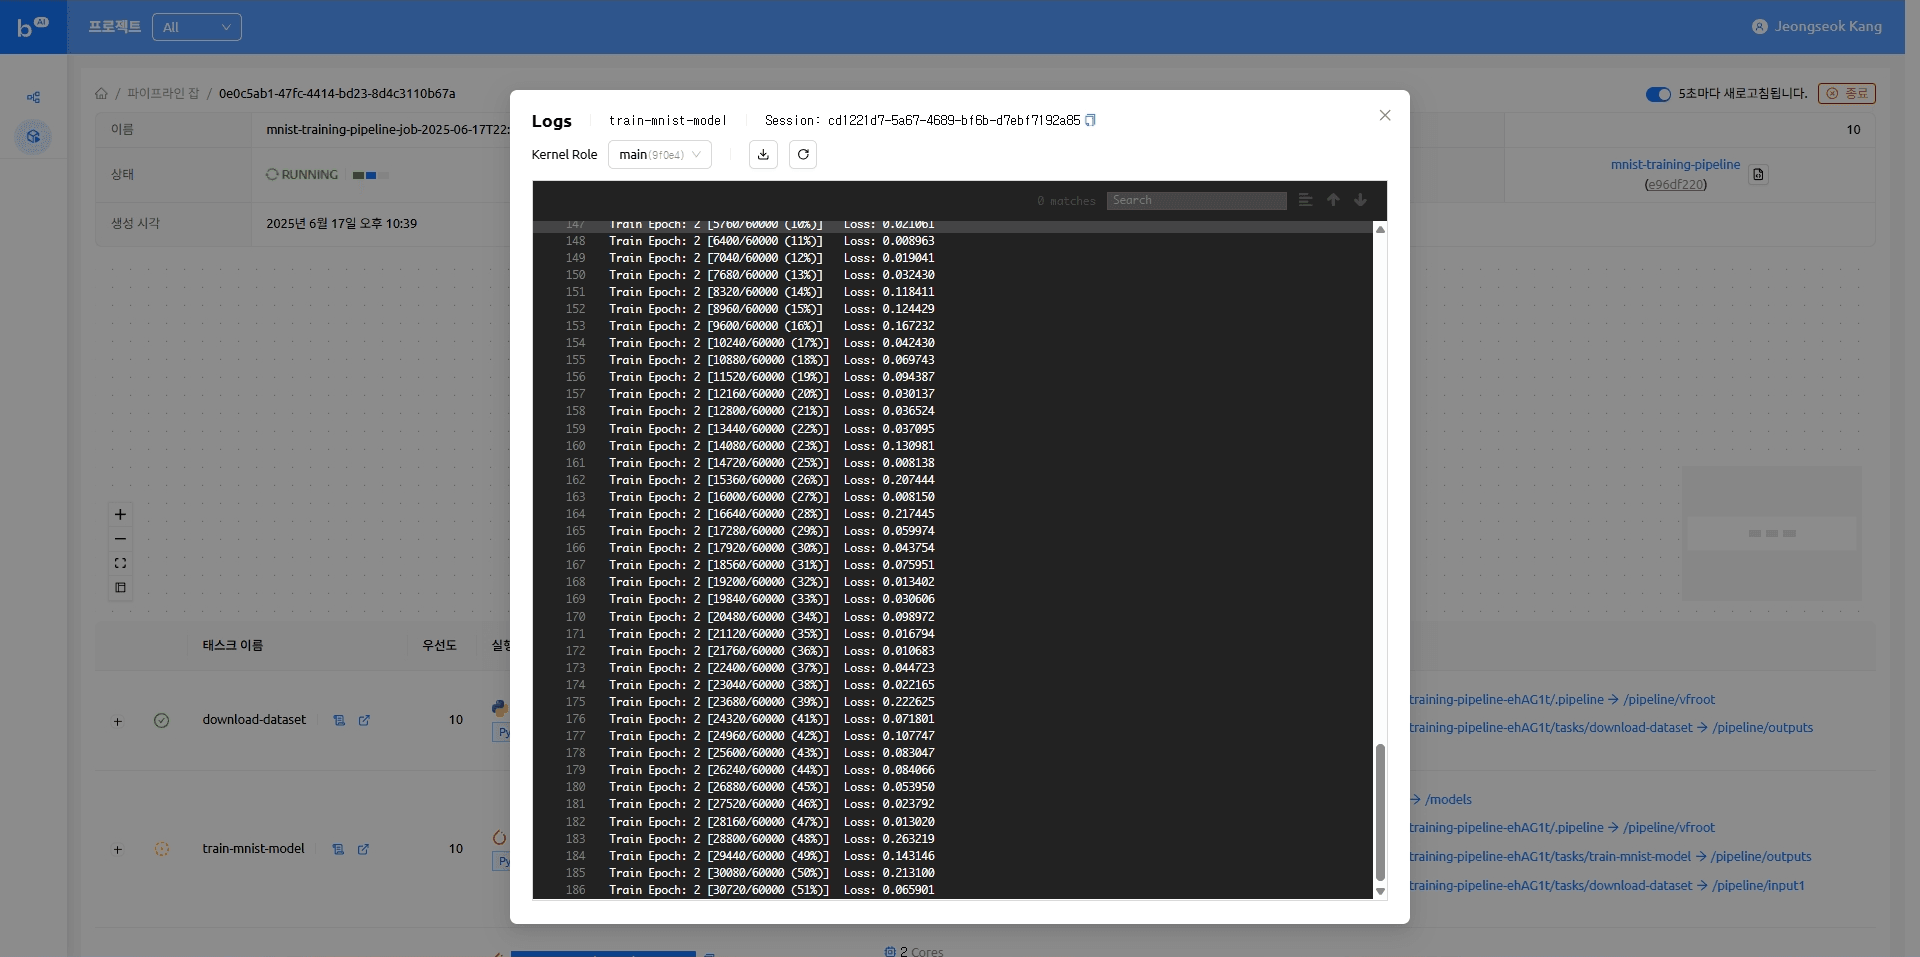Click the job name mnist-training-pipeline-job text
Viewport: 1920px width, 957px height.
coord(388,129)
